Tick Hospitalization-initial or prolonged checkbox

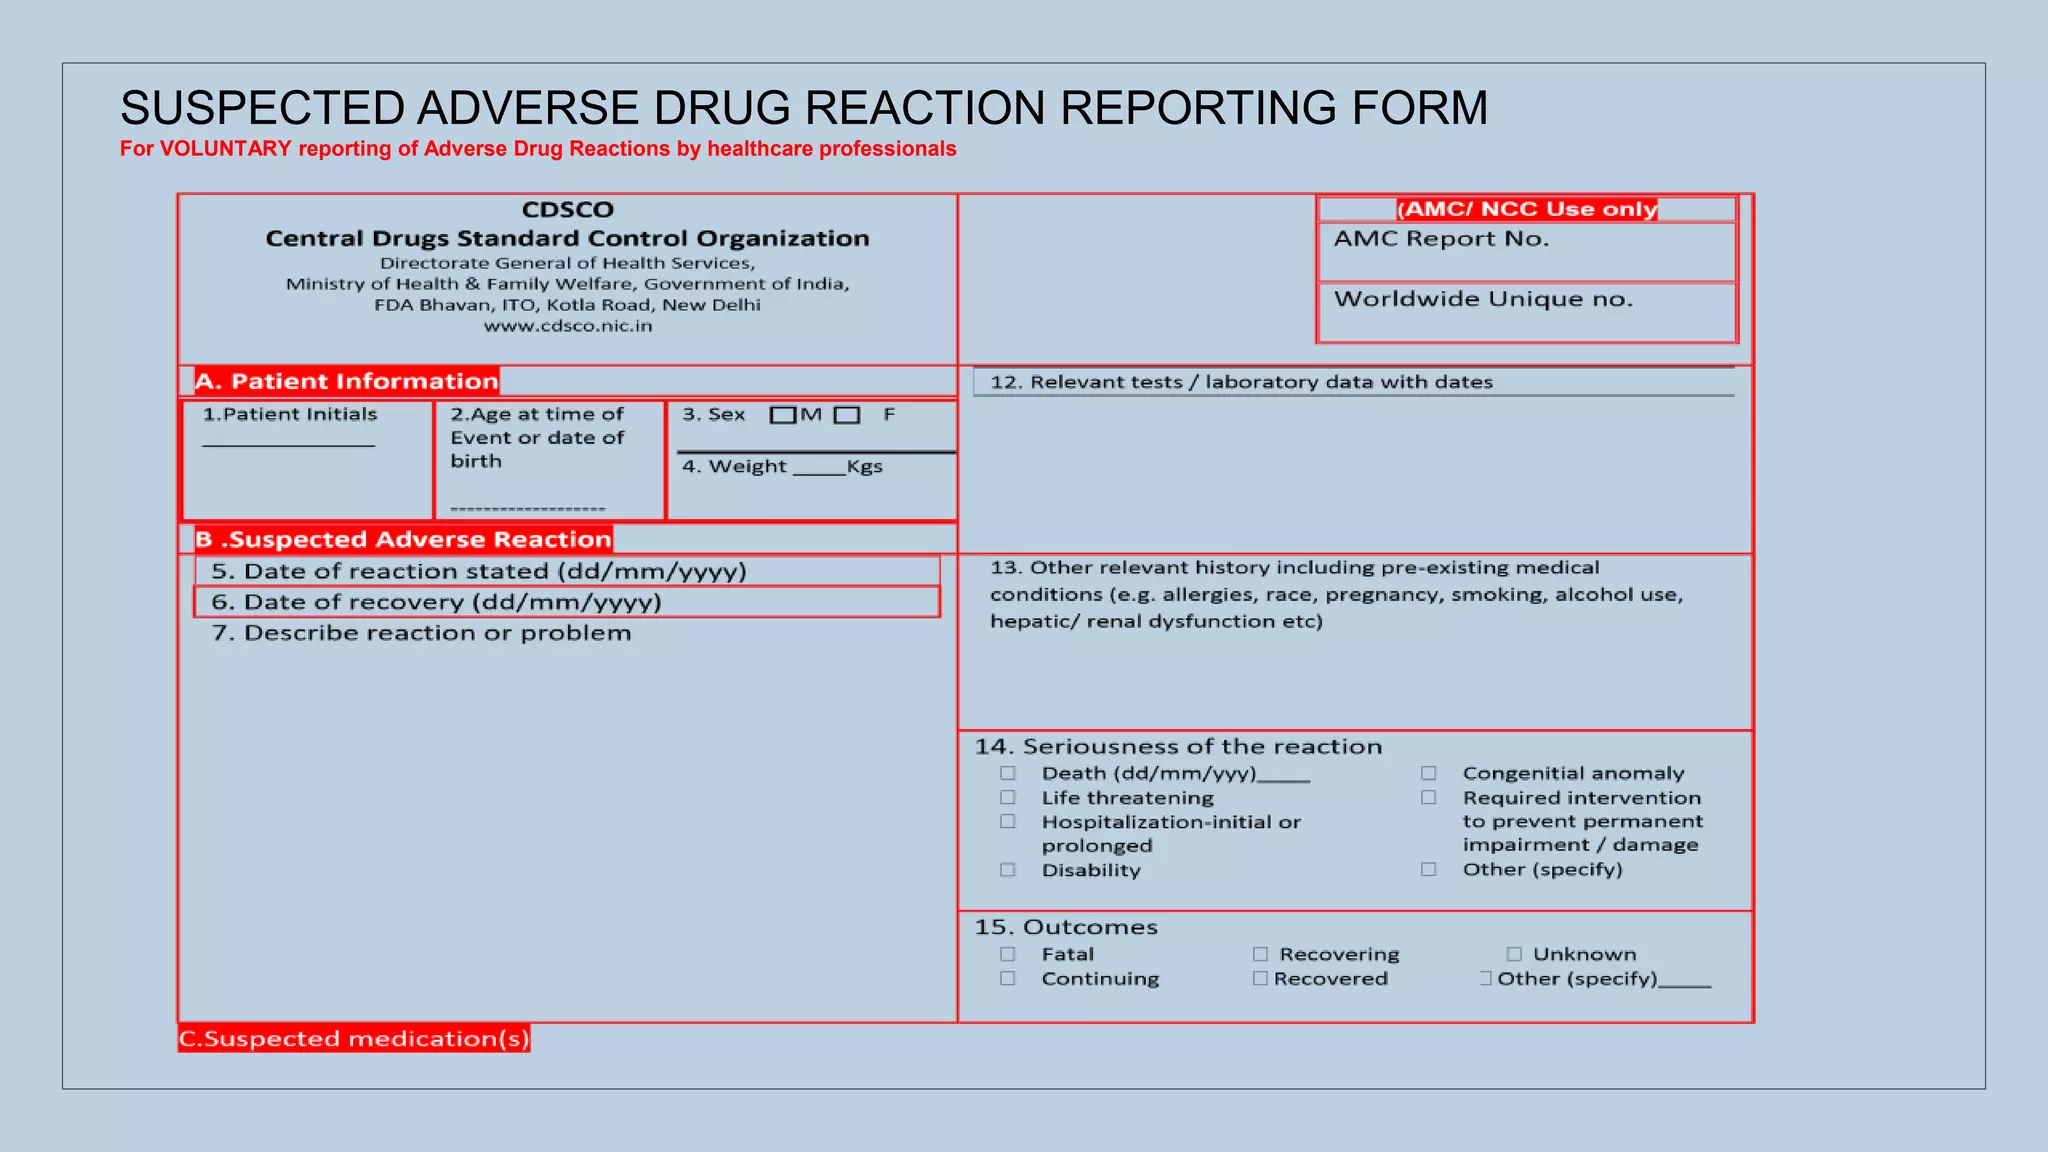pyautogui.click(x=1008, y=822)
